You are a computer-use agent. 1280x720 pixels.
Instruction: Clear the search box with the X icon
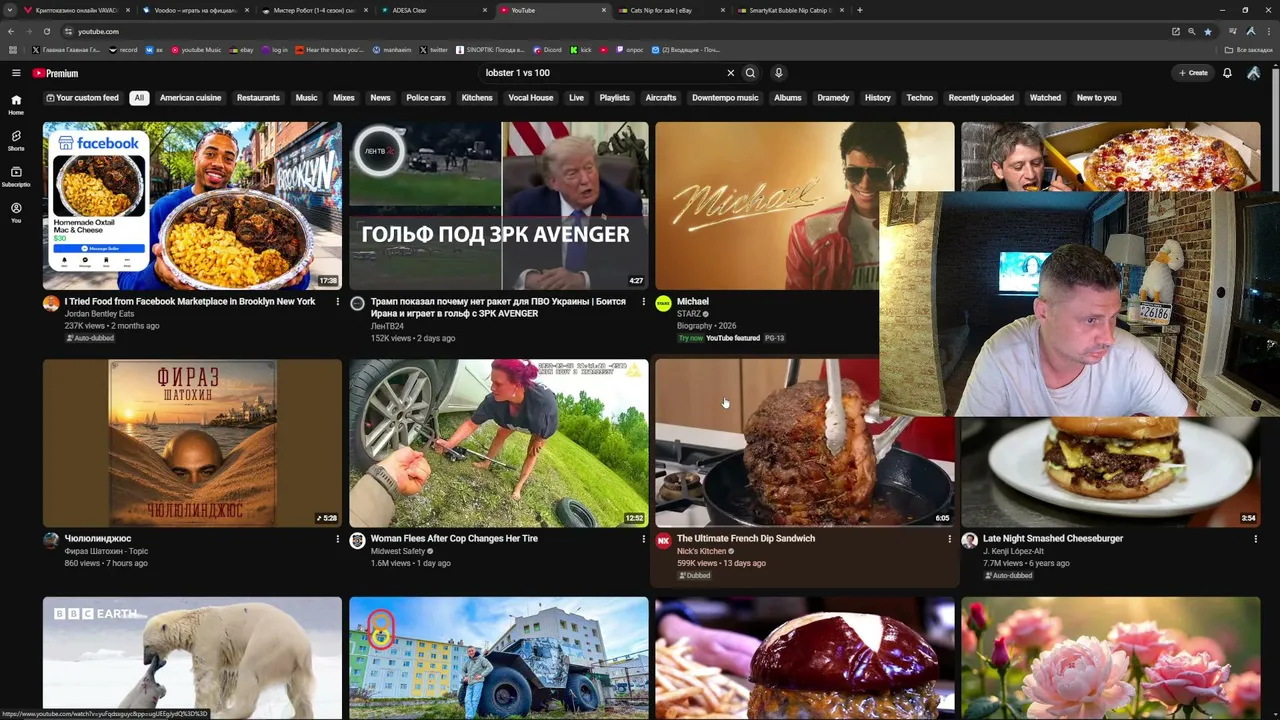pos(730,73)
